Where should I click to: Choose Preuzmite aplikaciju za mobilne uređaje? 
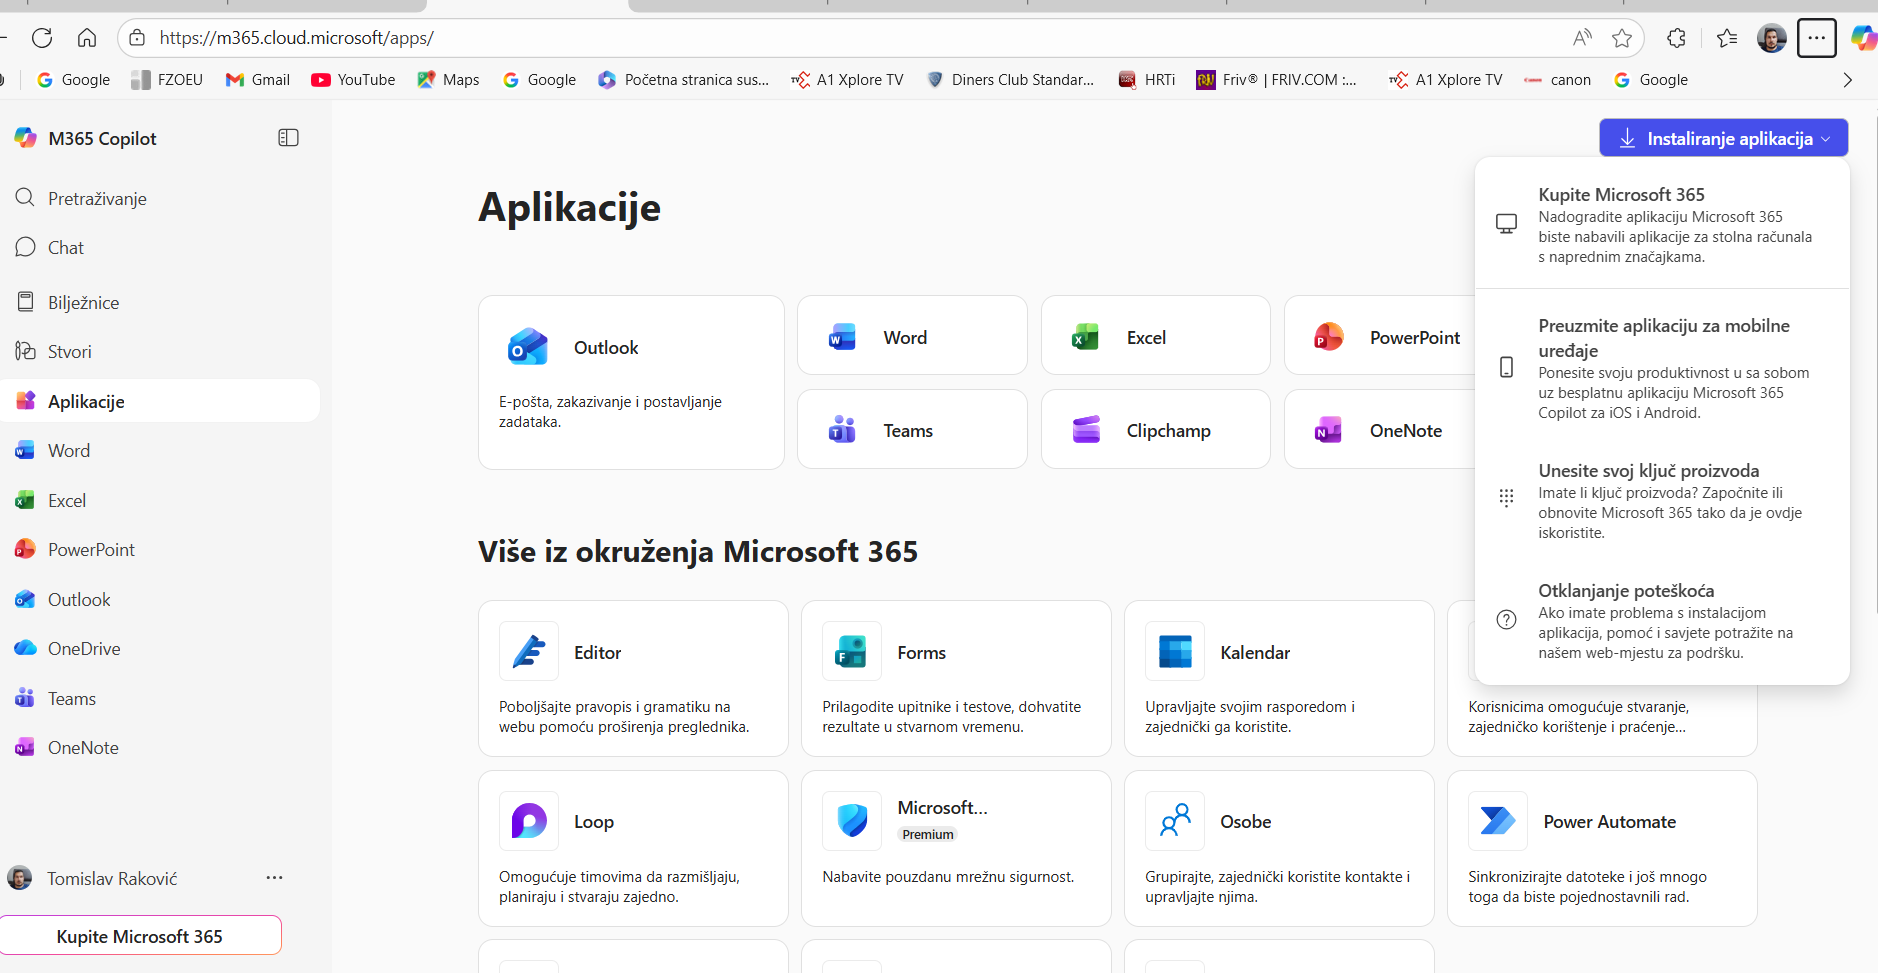click(x=1662, y=368)
